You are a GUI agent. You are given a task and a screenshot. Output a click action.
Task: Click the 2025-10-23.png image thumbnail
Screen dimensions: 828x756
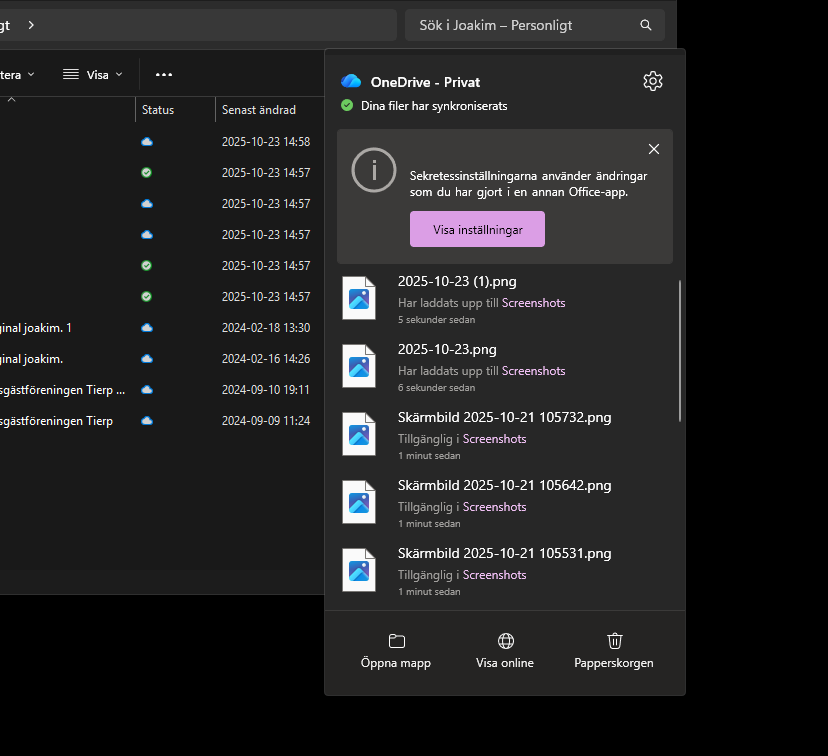[x=359, y=366]
